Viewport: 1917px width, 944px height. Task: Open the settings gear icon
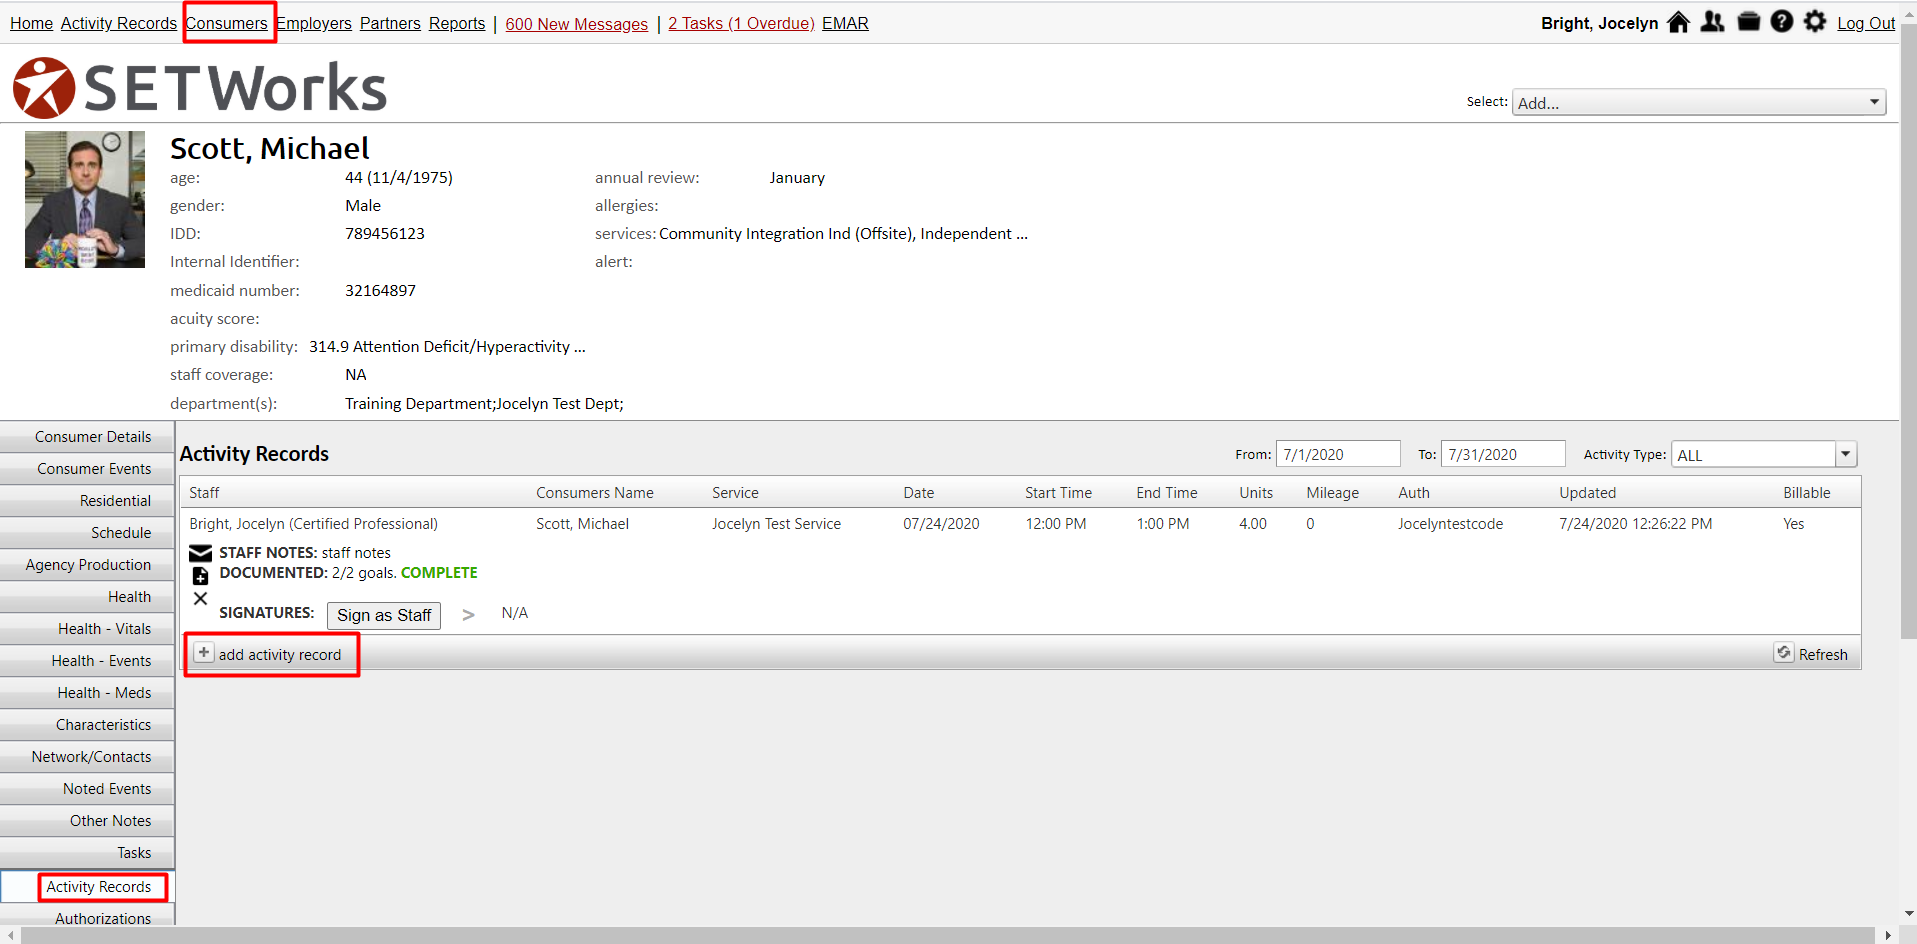coord(1815,22)
